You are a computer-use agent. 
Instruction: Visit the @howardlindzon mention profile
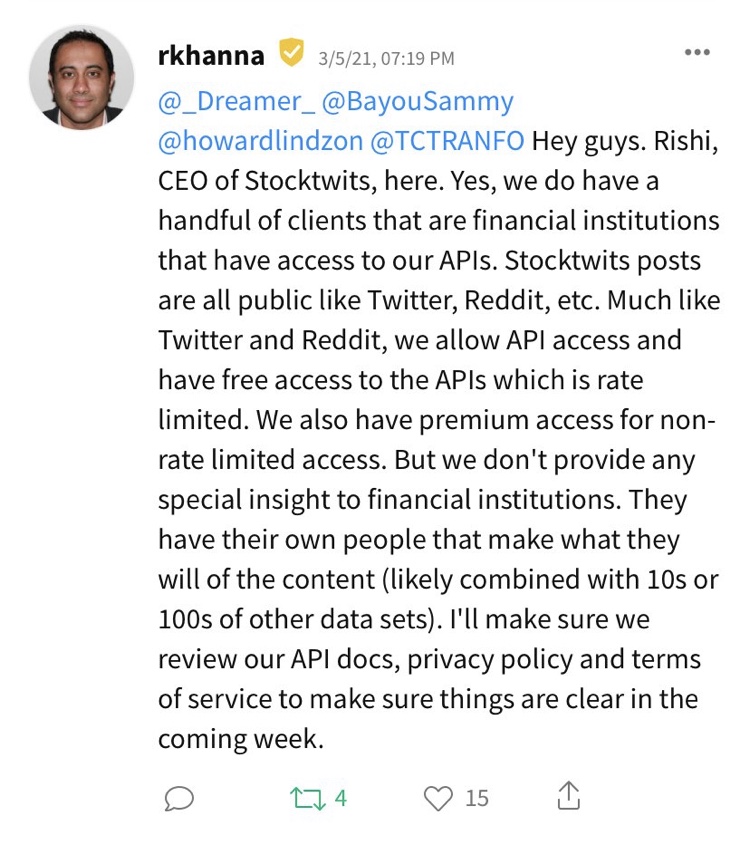[x=261, y=141]
